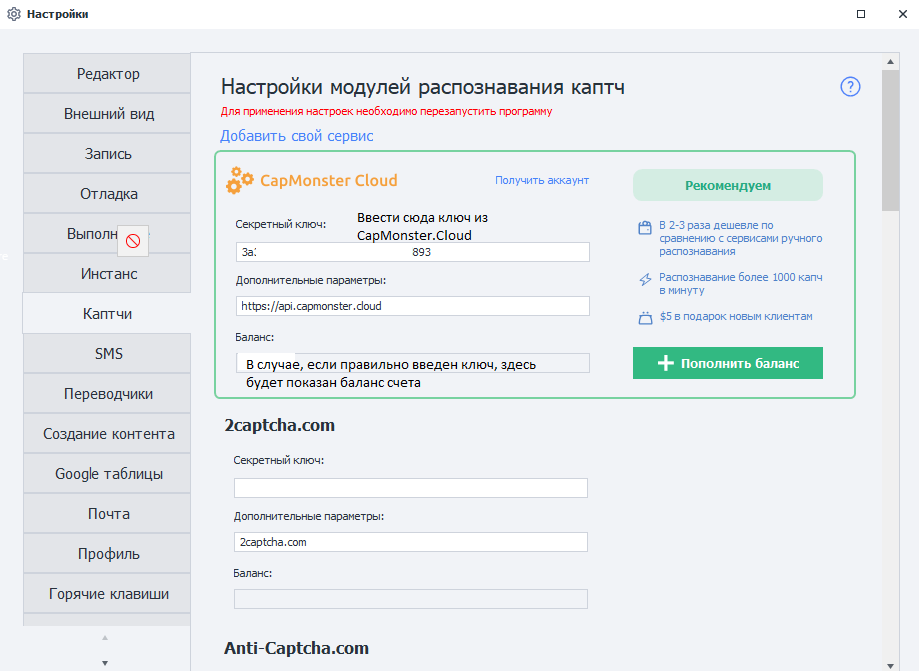
Task: Click Секретный ключ label under CapMonster Cloud
Action: click(x=281, y=224)
